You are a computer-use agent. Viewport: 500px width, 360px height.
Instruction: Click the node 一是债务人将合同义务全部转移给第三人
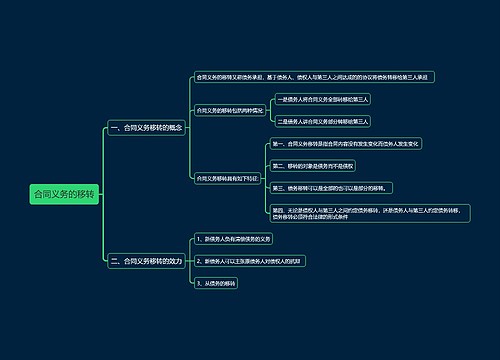click(323, 99)
